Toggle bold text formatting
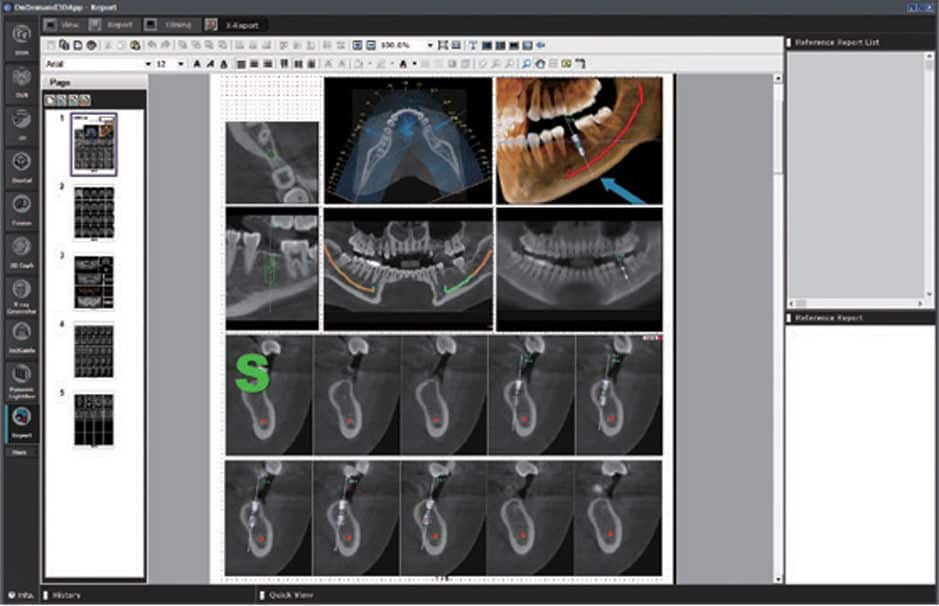 [x=196, y=64]
